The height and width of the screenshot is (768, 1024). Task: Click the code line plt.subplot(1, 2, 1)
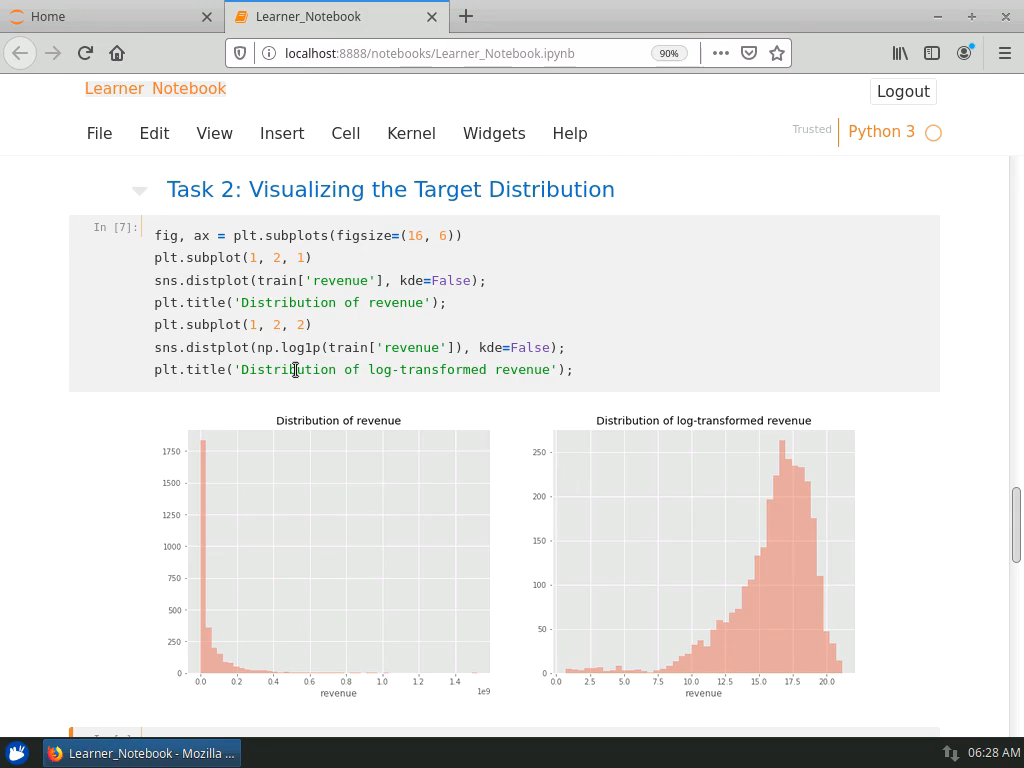pyautogui.click(x=233, y=258)
